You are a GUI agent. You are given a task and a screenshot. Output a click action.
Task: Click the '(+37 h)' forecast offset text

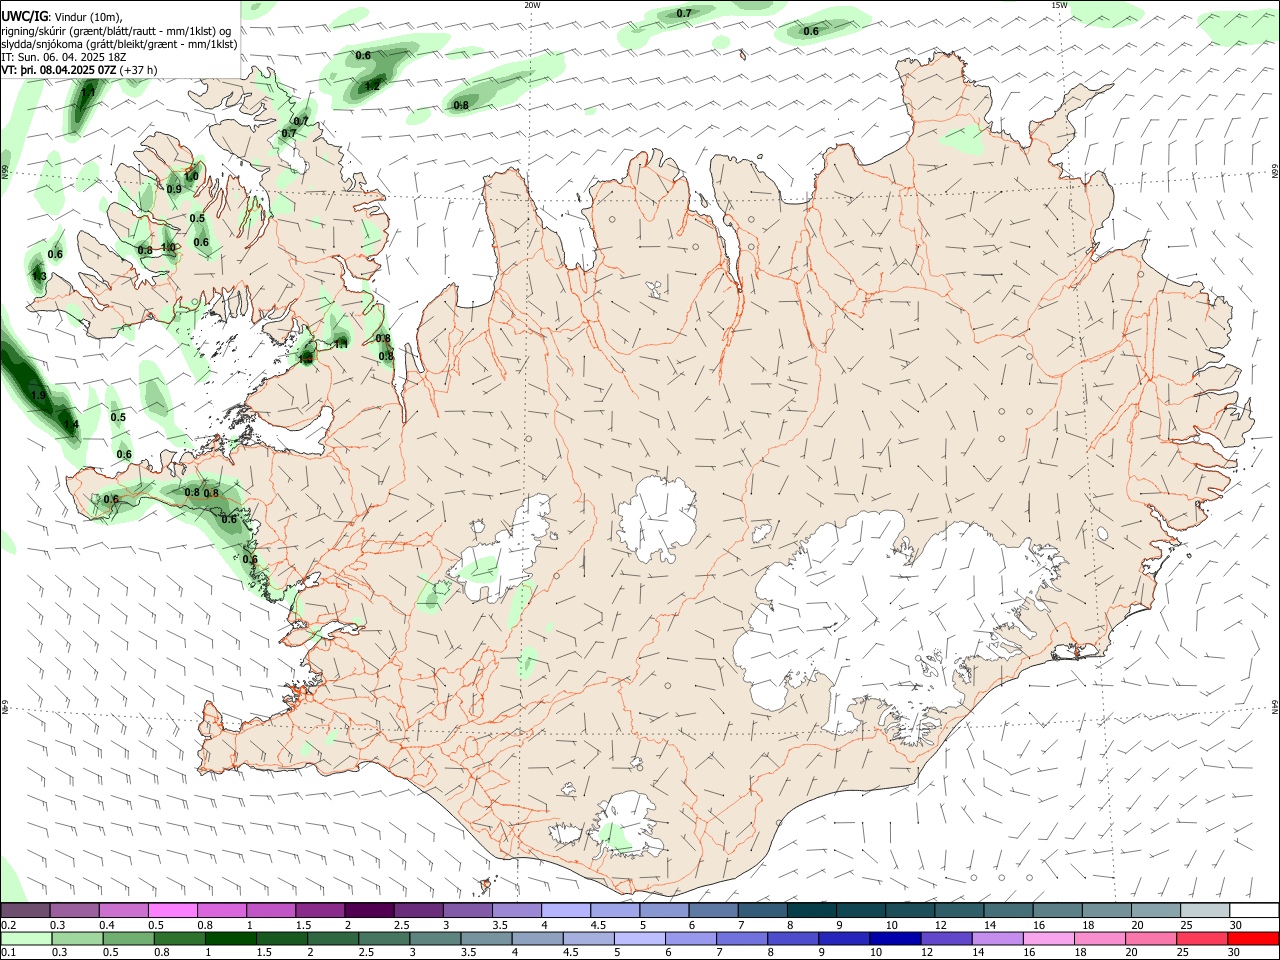click(x=138, y=70)
